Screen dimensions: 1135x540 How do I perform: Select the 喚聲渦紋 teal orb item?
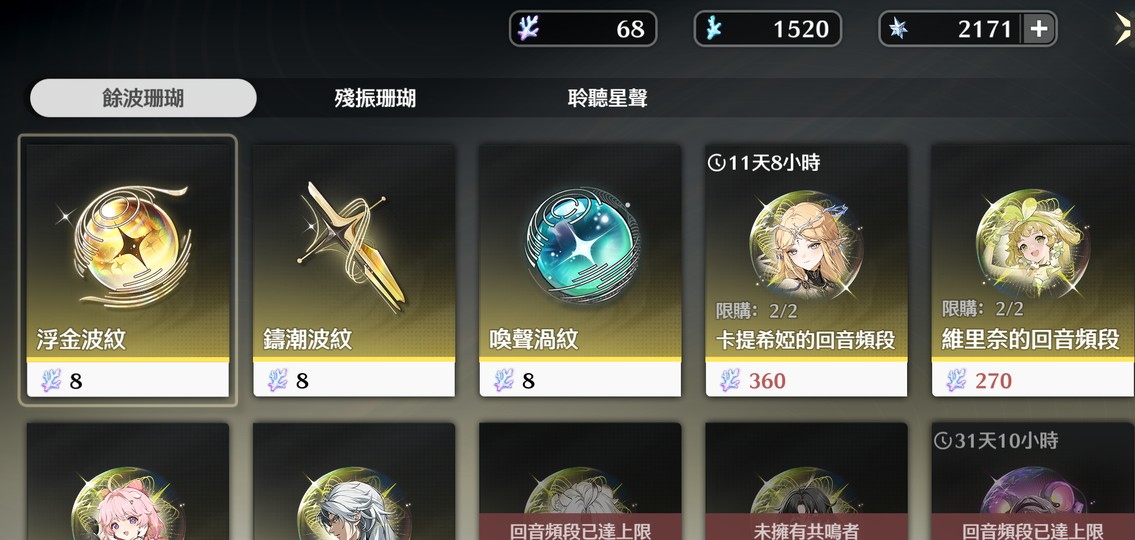(580, 270)
